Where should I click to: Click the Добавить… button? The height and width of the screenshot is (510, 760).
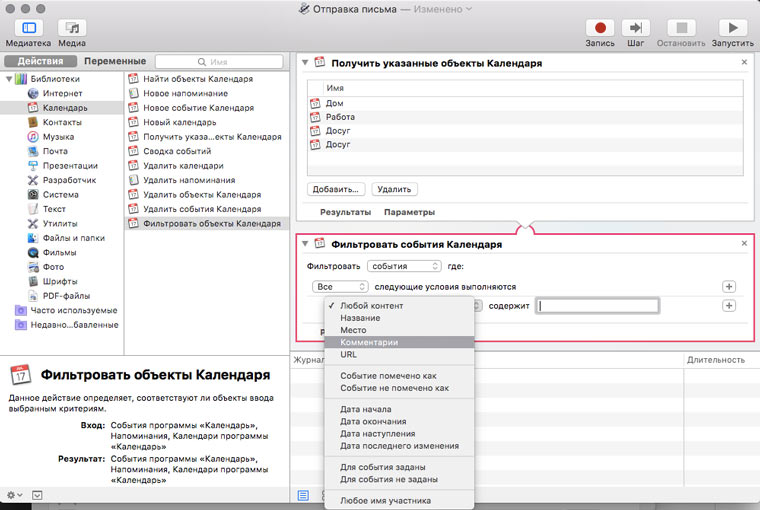pyautogui.click(x=336, y=188)
